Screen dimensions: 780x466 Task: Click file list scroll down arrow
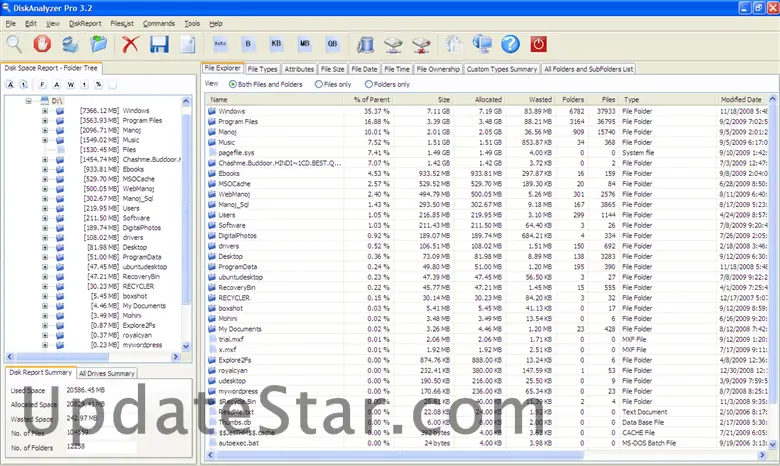773,445
